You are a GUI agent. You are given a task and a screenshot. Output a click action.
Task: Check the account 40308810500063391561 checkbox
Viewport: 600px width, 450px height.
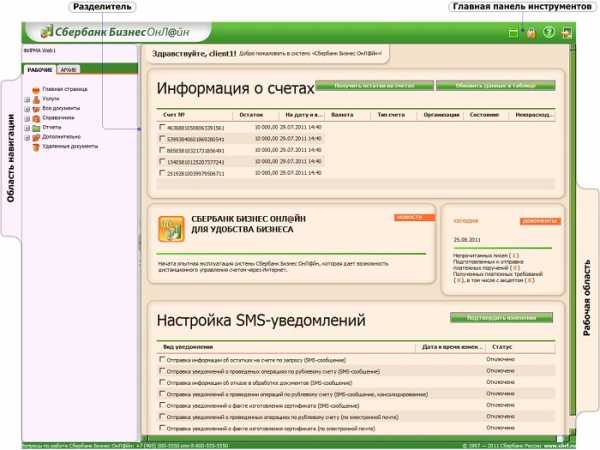(x=164, y=129)
